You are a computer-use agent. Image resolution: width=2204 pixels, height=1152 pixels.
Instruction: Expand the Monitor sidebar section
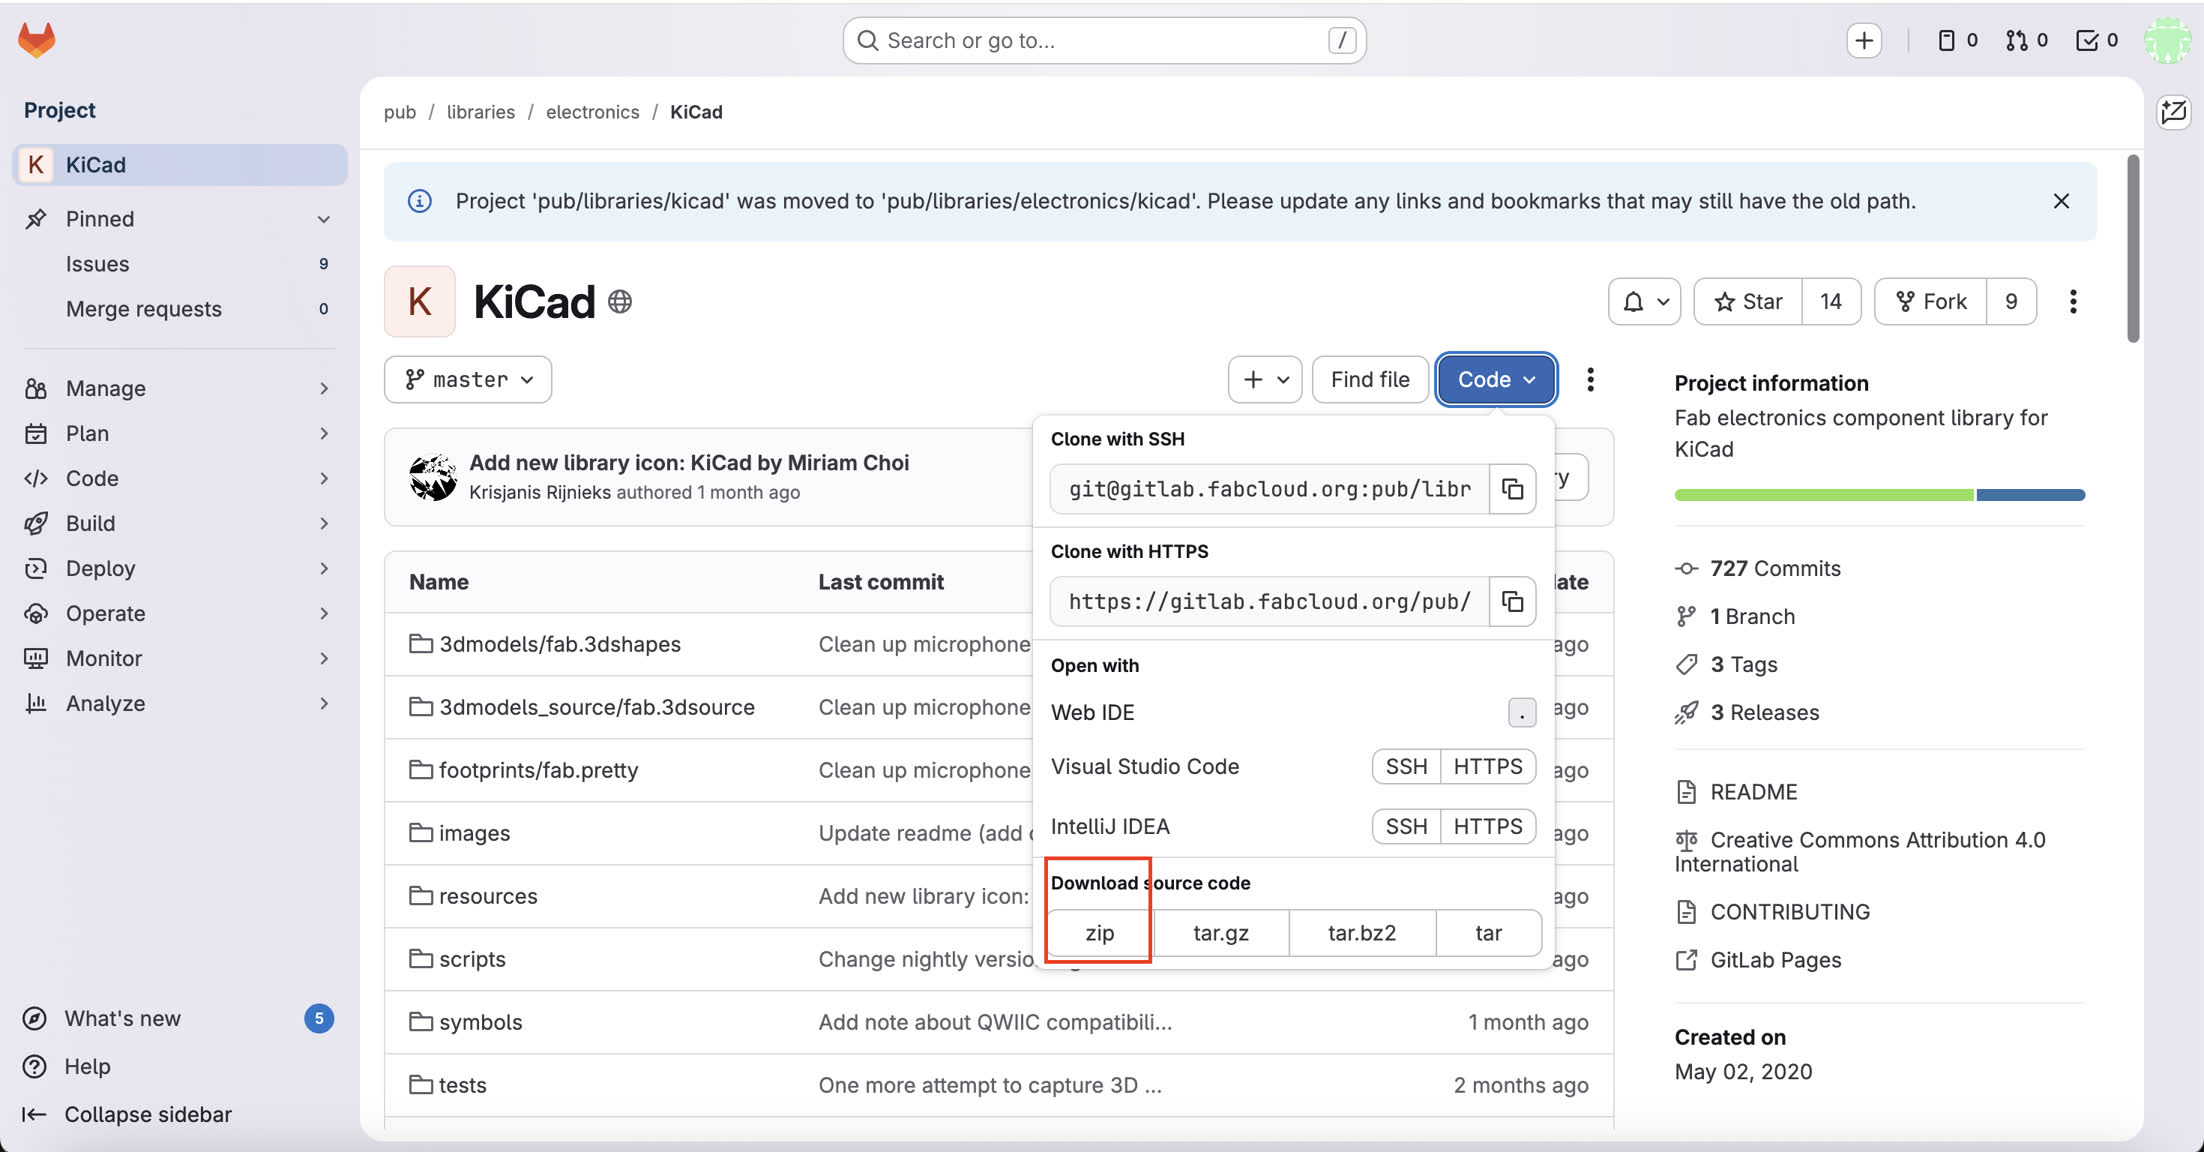(x=180, y=658)
